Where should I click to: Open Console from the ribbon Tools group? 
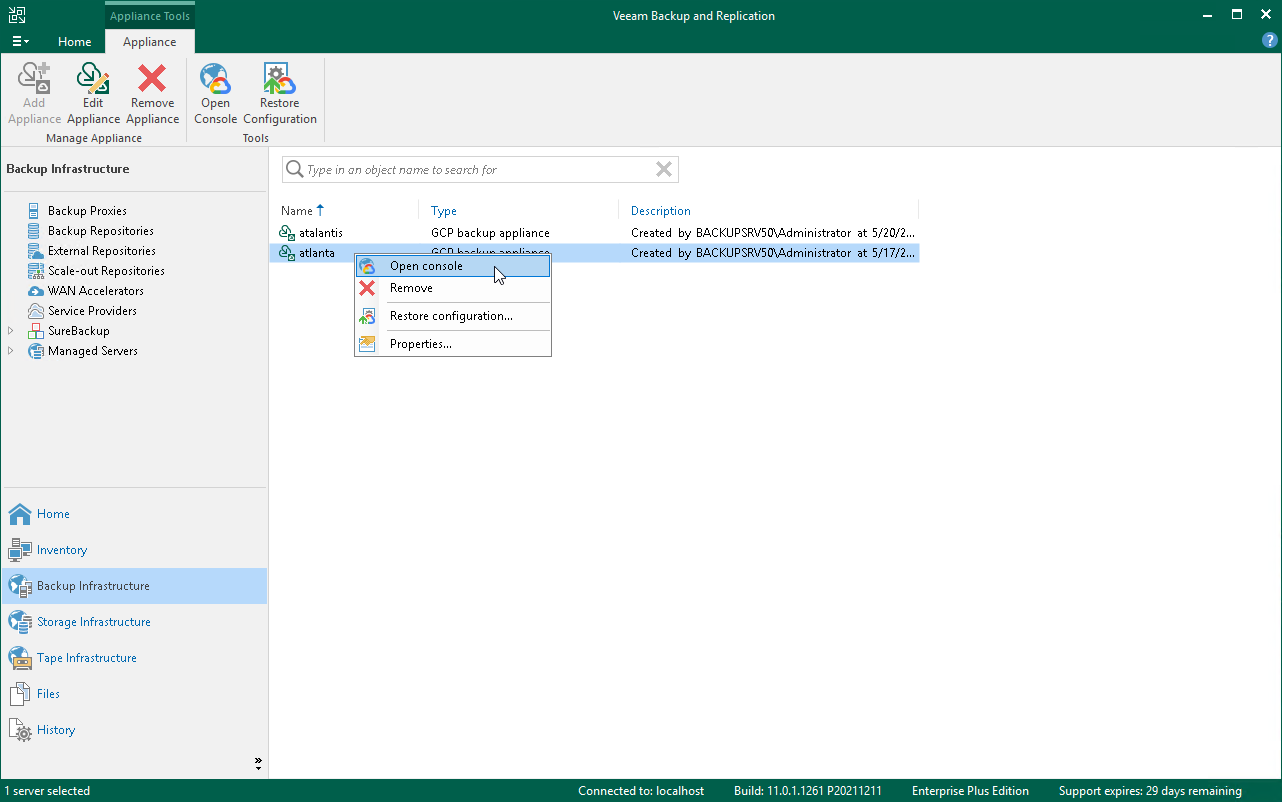click(x=215, y=94)
